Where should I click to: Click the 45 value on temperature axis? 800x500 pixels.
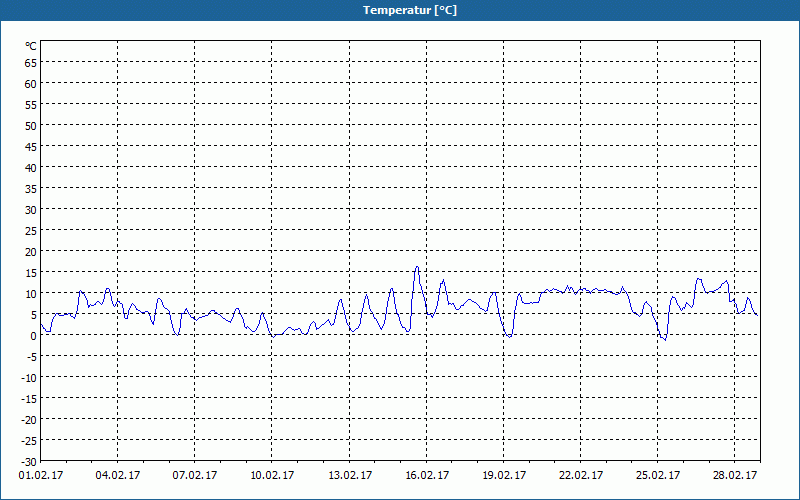click(31, 146)
